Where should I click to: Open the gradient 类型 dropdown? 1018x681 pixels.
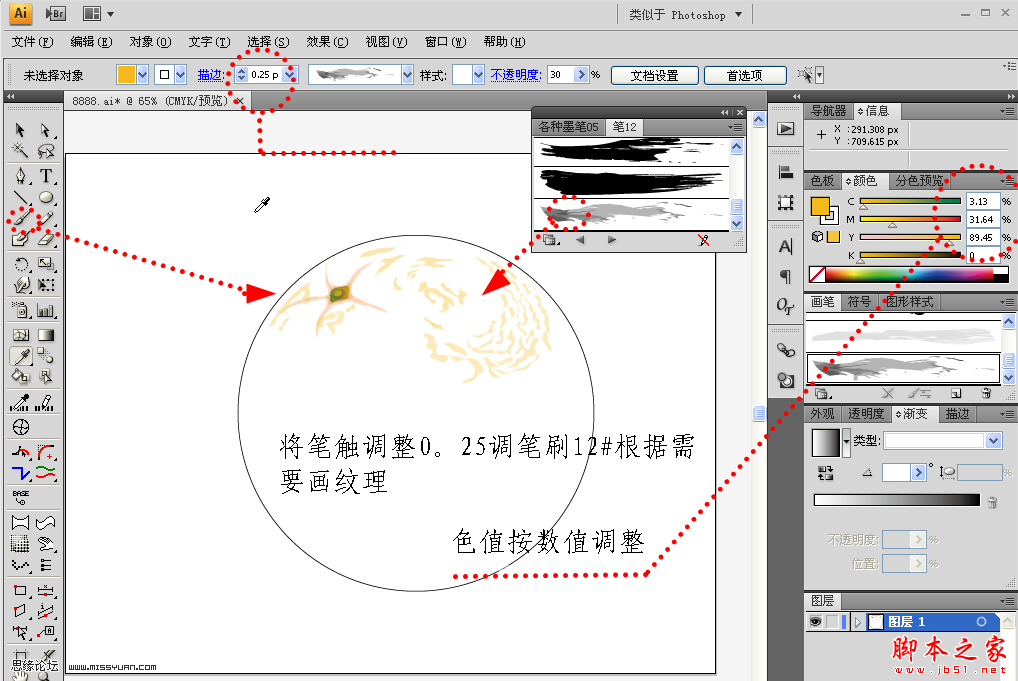pos(993,441)
